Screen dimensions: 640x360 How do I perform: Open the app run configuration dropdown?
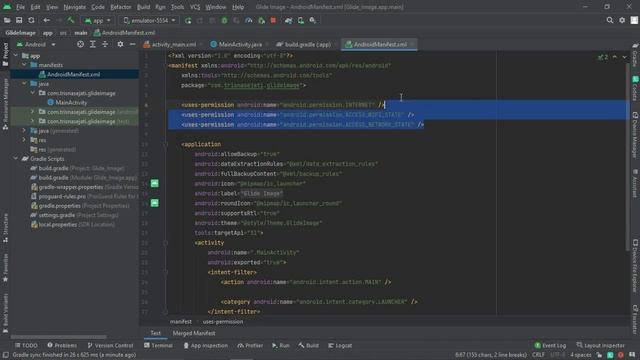(98, 20)
